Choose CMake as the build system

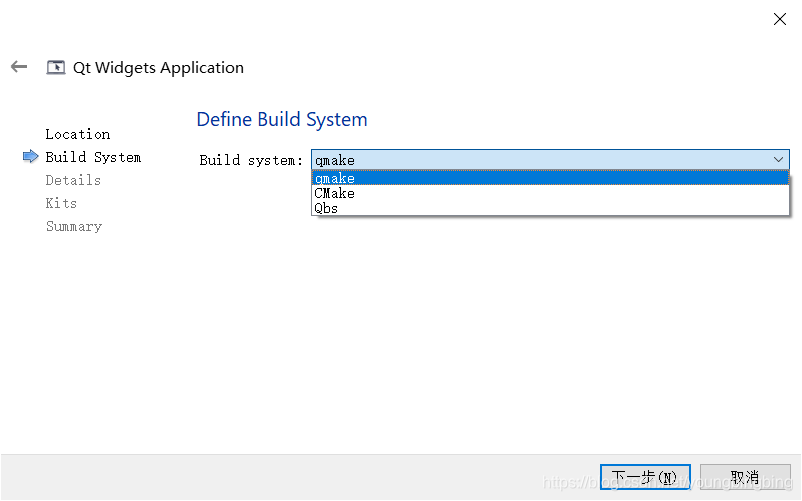(x=550, y=193)
